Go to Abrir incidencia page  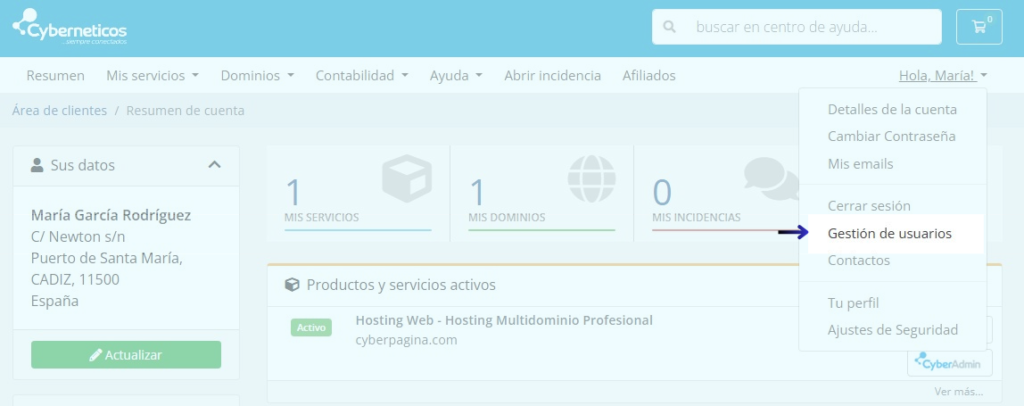click(552, 75)
